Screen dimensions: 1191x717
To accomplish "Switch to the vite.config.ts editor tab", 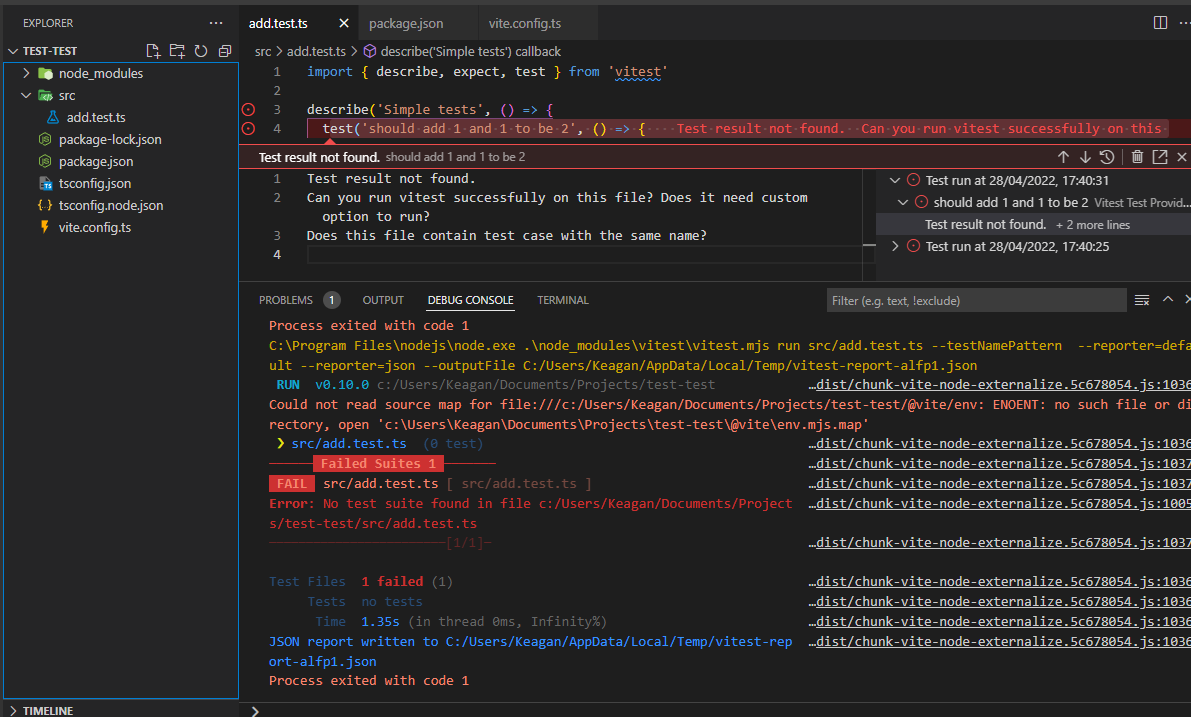I will (x=525, y=24).
